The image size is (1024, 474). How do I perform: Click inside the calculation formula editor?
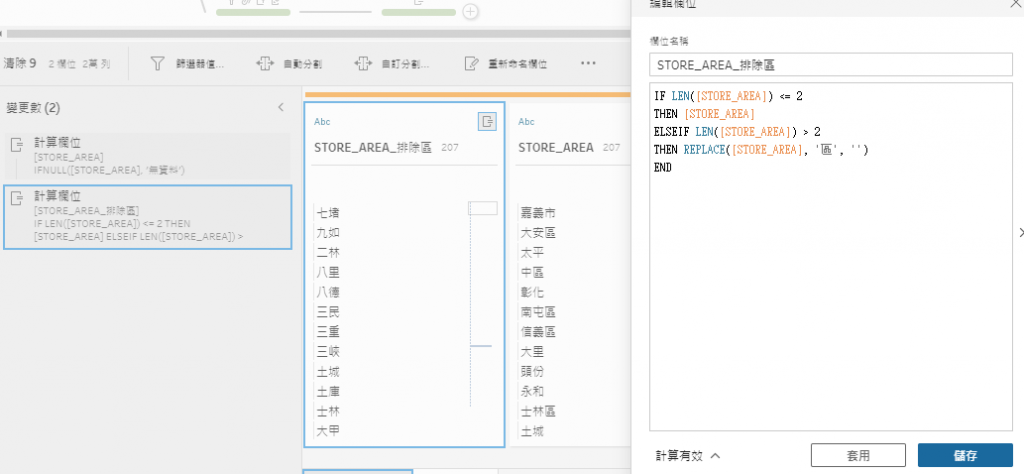point(831,257)
